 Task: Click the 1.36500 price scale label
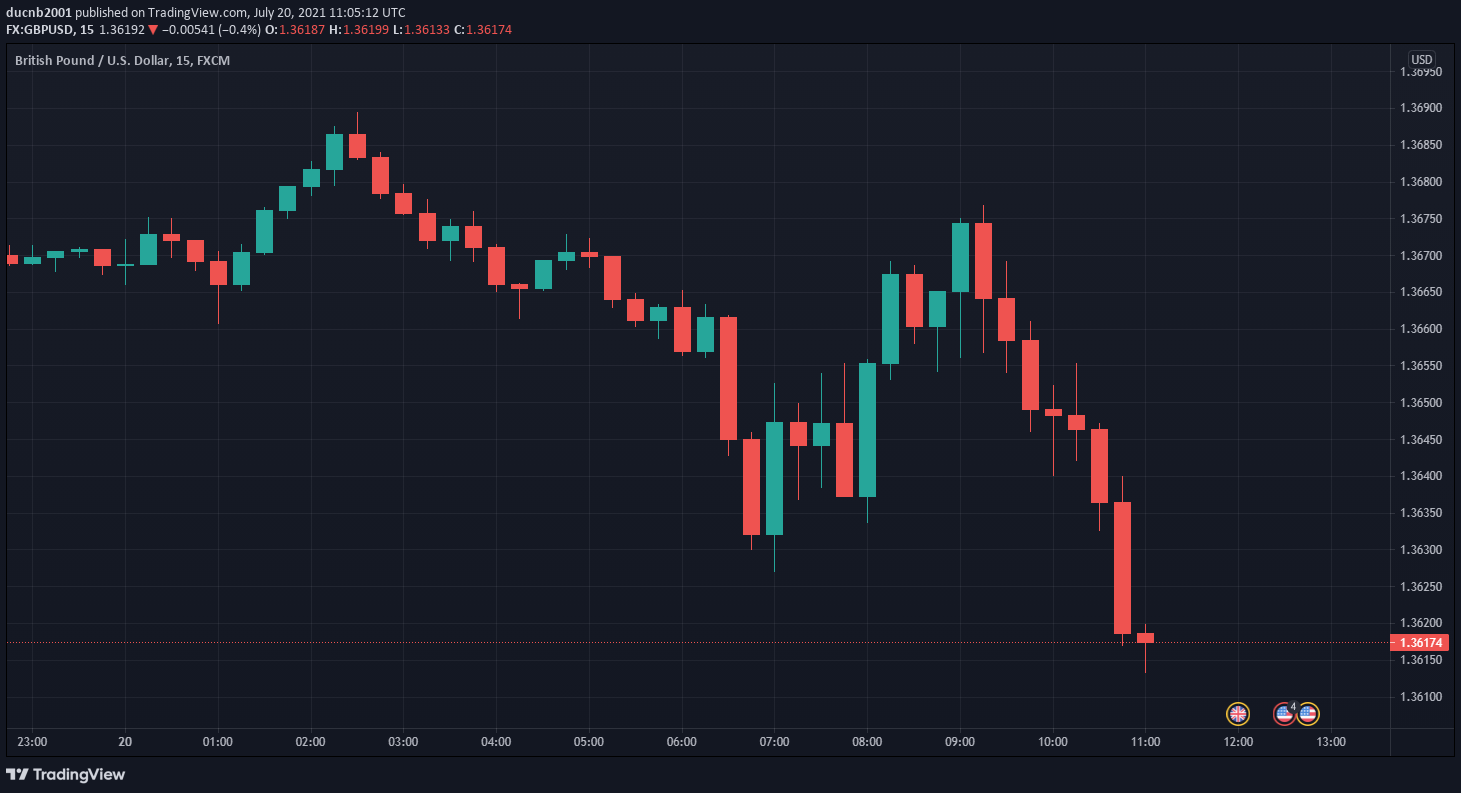click(x=1420, y=403)
